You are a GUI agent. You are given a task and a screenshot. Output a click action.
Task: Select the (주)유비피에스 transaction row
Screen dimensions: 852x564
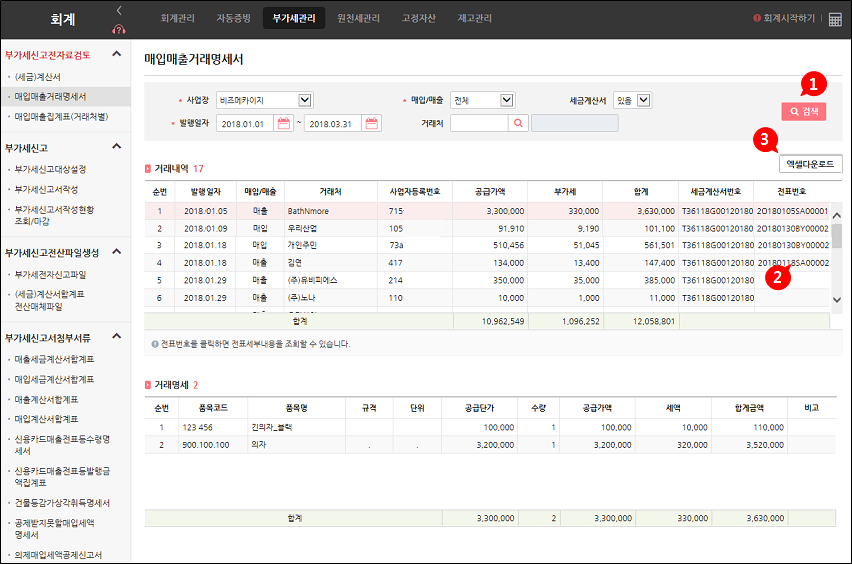click(x=487, y=280)
